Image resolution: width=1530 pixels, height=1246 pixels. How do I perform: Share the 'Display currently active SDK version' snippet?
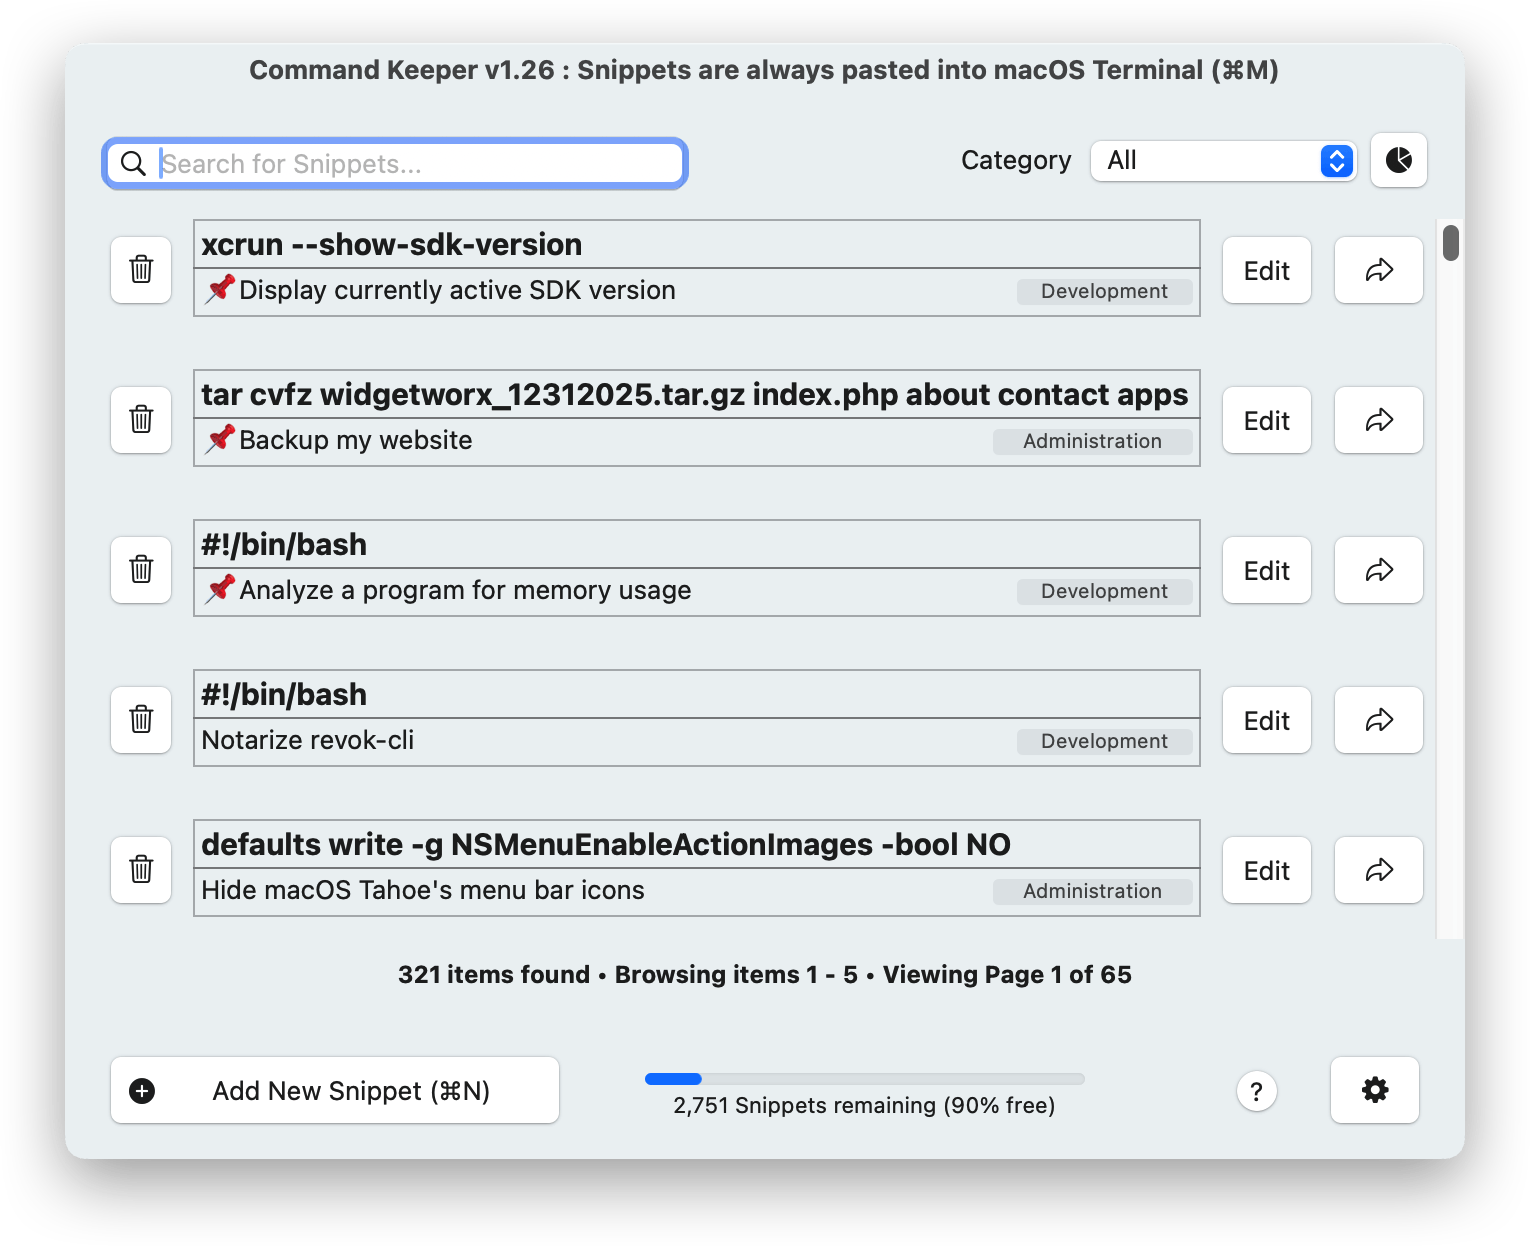tap(1378, 270)
